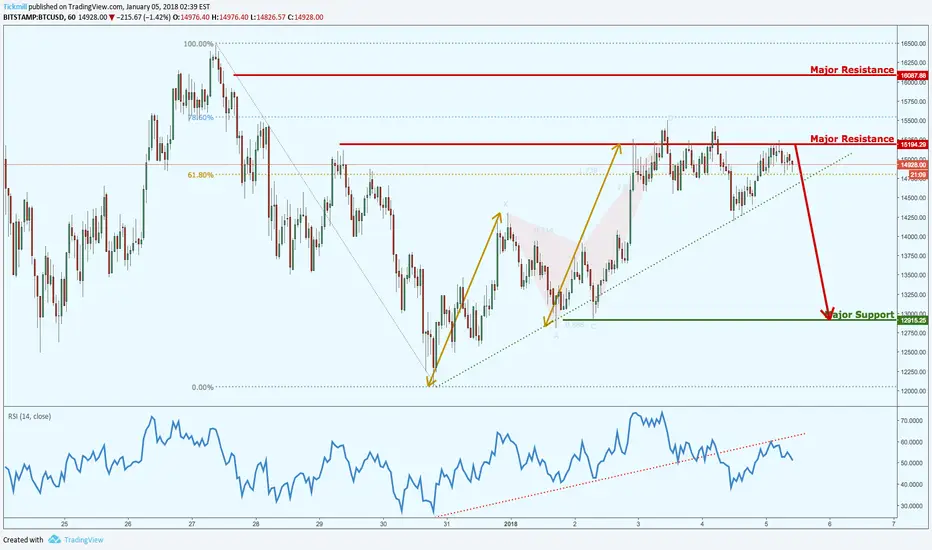Select the Major Resistance label at 16087.88
932x550 pixels.
852,70
